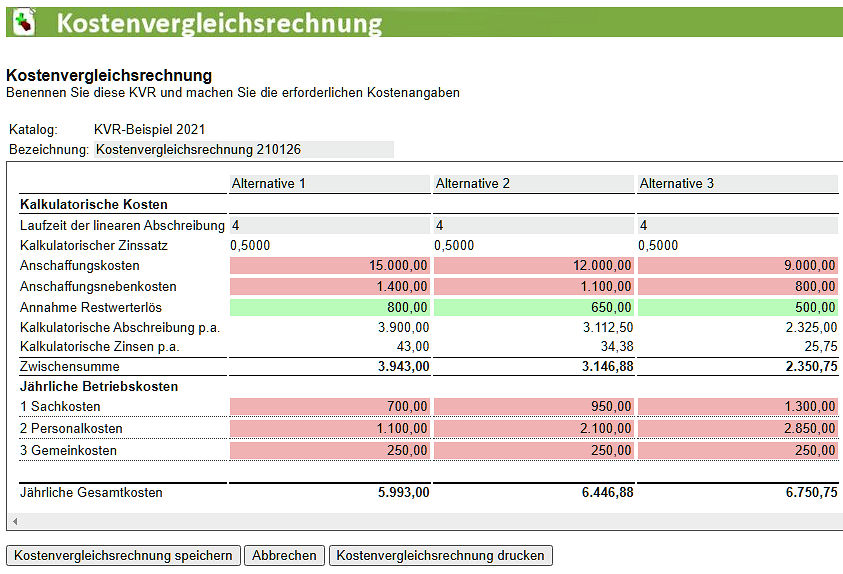This screenshot has width=843, height=574.
Task: Change Anschaffungskosten value 15.000,00
Action: point(330,266)
